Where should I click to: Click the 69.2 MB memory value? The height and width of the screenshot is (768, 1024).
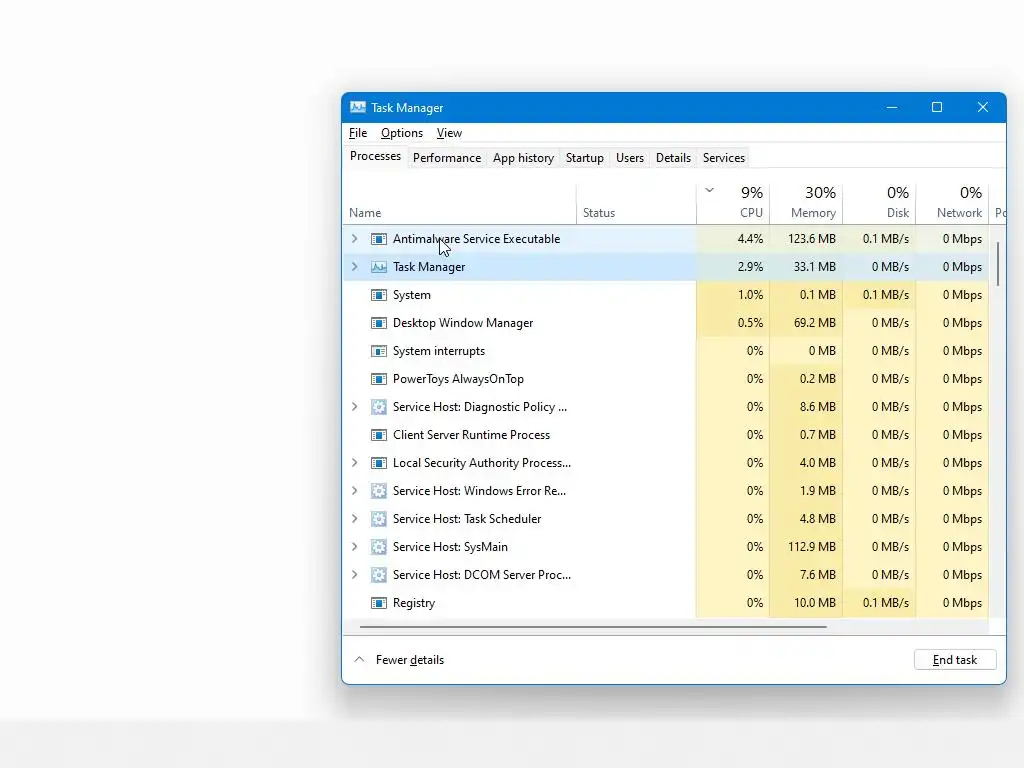pyautogui.click(x=815, y=323)
